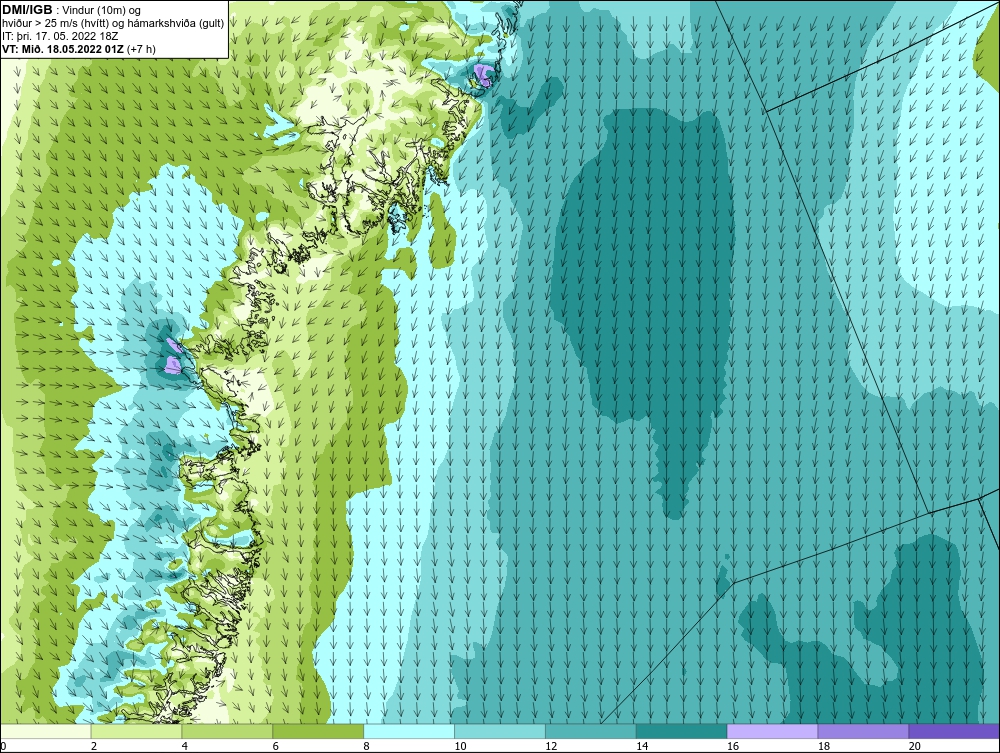Pick the 10–12 m/s turquoise legend swatch
Viewport: 1000px width, 753px height.
[500, 731]
